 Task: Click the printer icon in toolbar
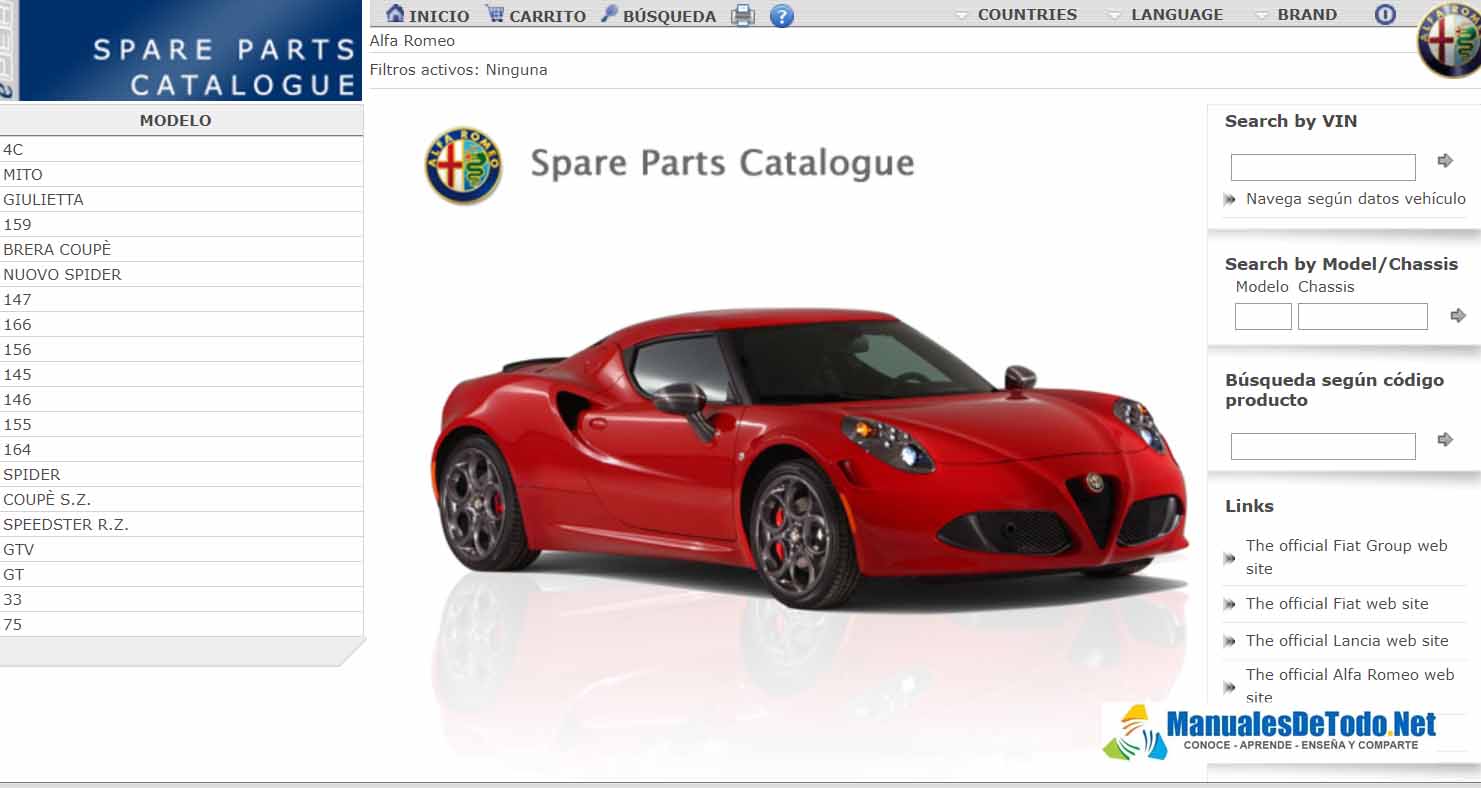click(742, 15)
